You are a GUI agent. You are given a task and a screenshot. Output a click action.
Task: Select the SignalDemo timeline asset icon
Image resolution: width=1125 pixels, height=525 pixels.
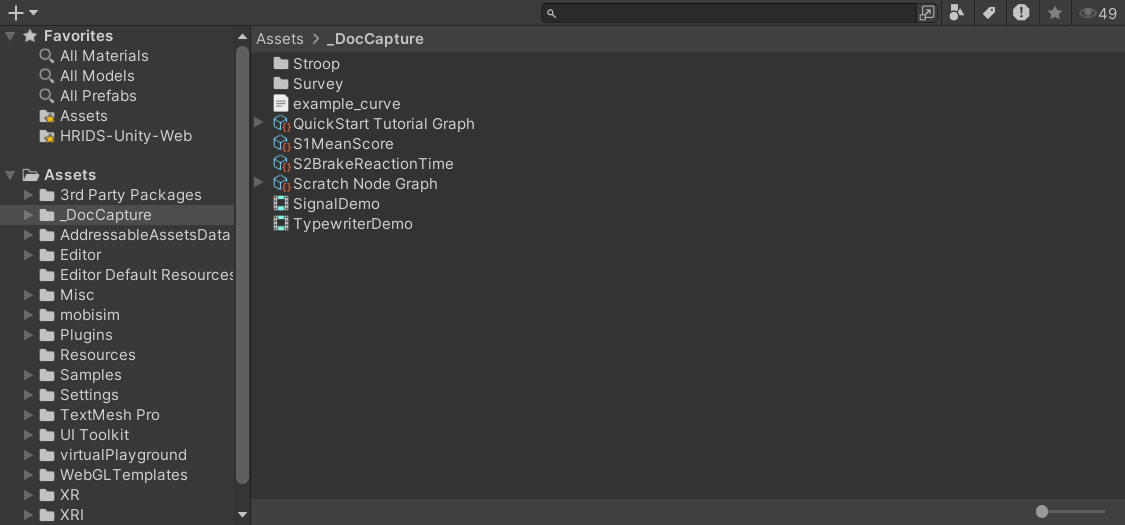pyautogui.click(x=281, y=204)
